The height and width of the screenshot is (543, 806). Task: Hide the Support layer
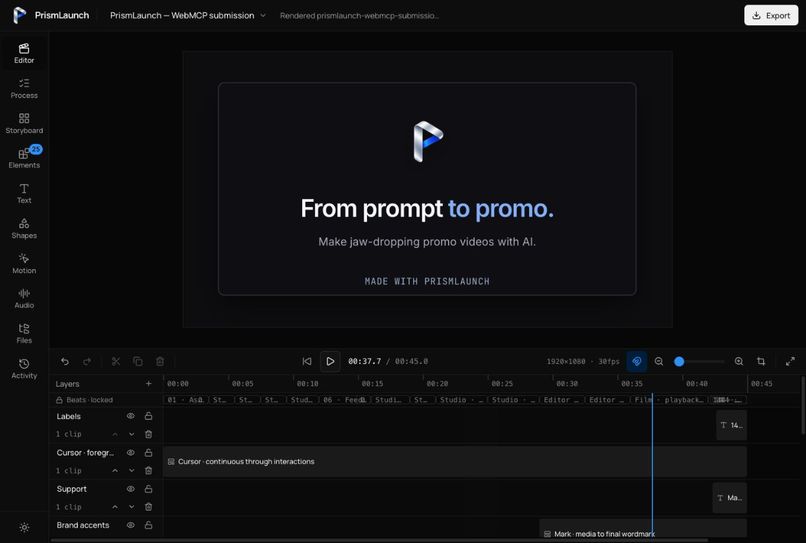pyautogui.click(x=131, y=489)
